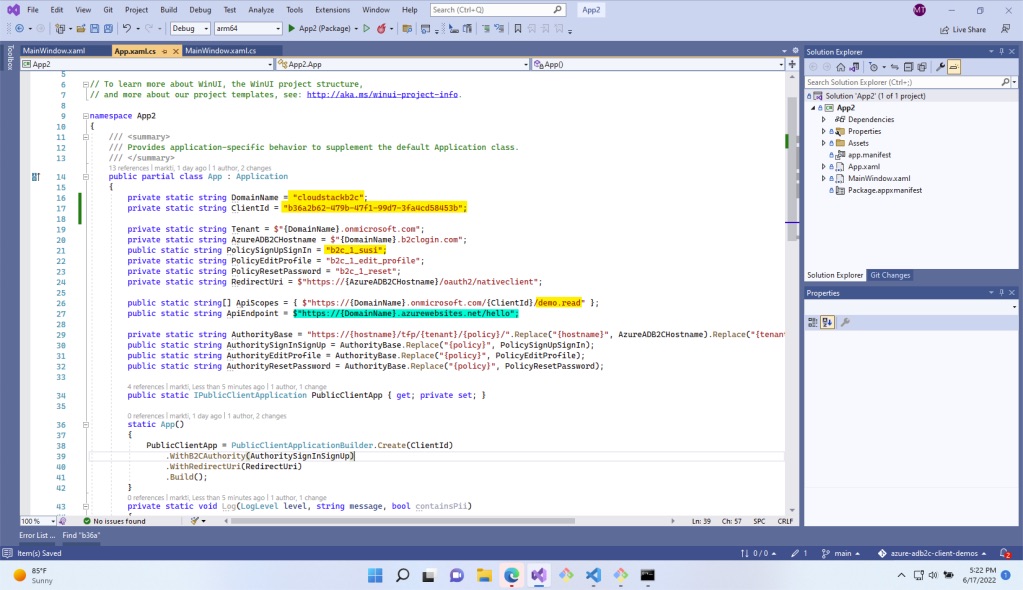Collapse the App2 project node

[x=814, y=108]
